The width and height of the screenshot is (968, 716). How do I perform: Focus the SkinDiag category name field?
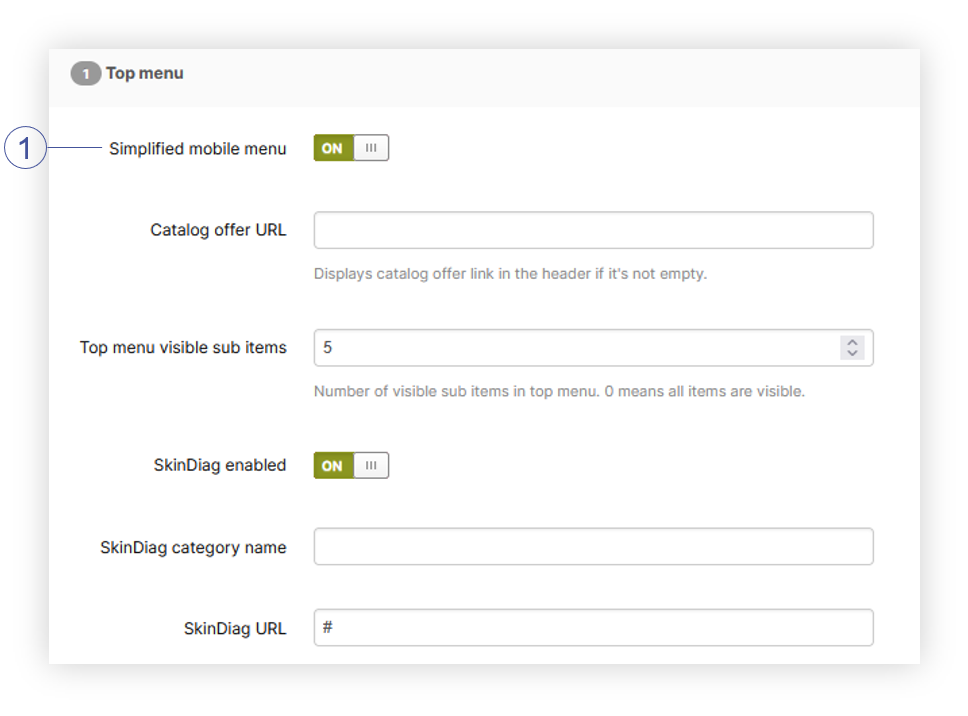click(x=593, y=547)
